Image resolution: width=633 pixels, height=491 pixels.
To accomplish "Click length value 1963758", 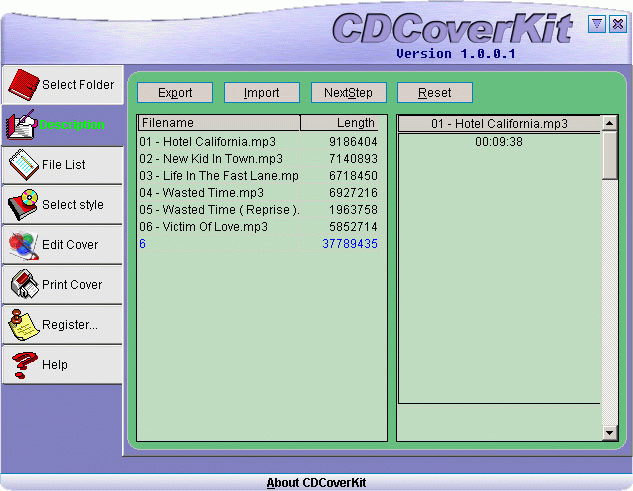I will [x=353, y=210].
